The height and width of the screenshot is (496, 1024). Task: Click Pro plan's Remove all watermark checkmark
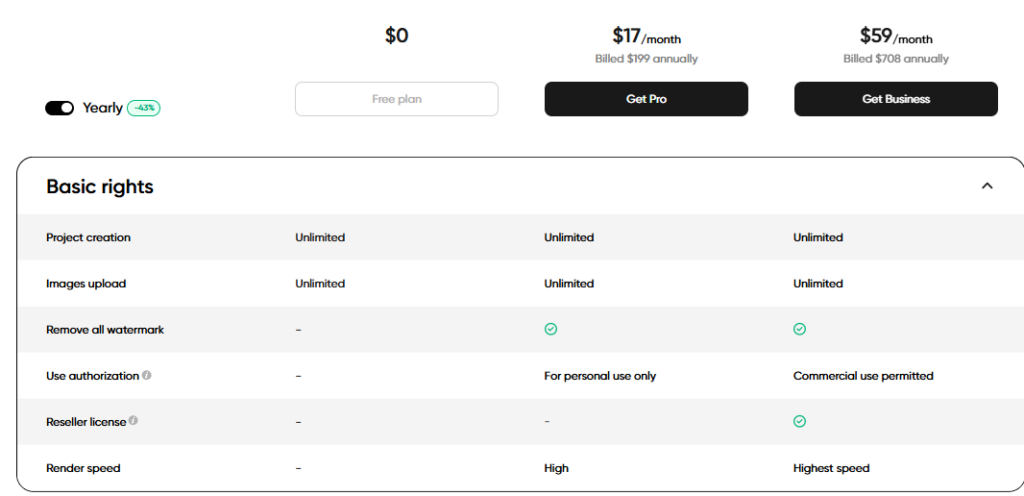pos(551,330)
